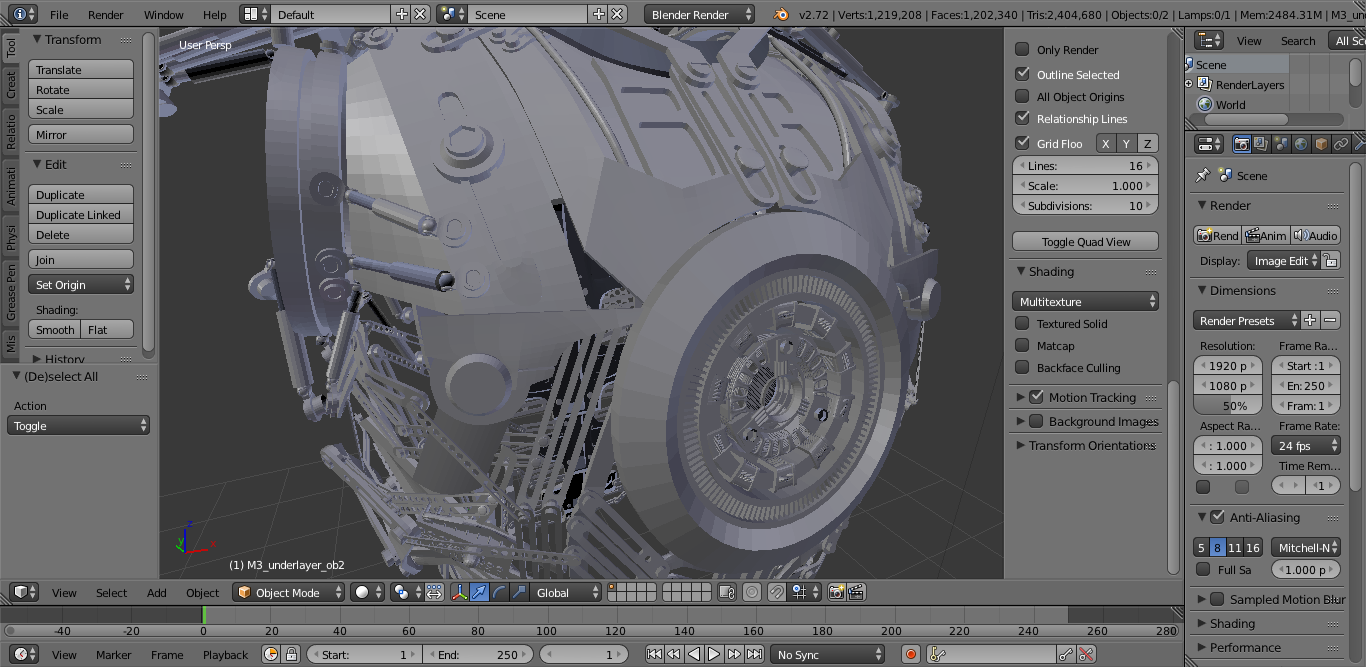This screenshot has width=1366, height=667.
Task: Enable the Matcap checkbox
Action: coord(1022,345)
